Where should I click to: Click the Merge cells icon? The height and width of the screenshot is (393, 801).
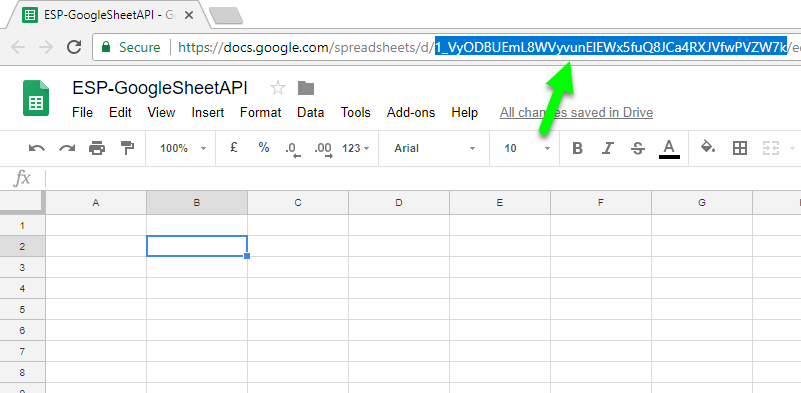click(x=770, y=148)
